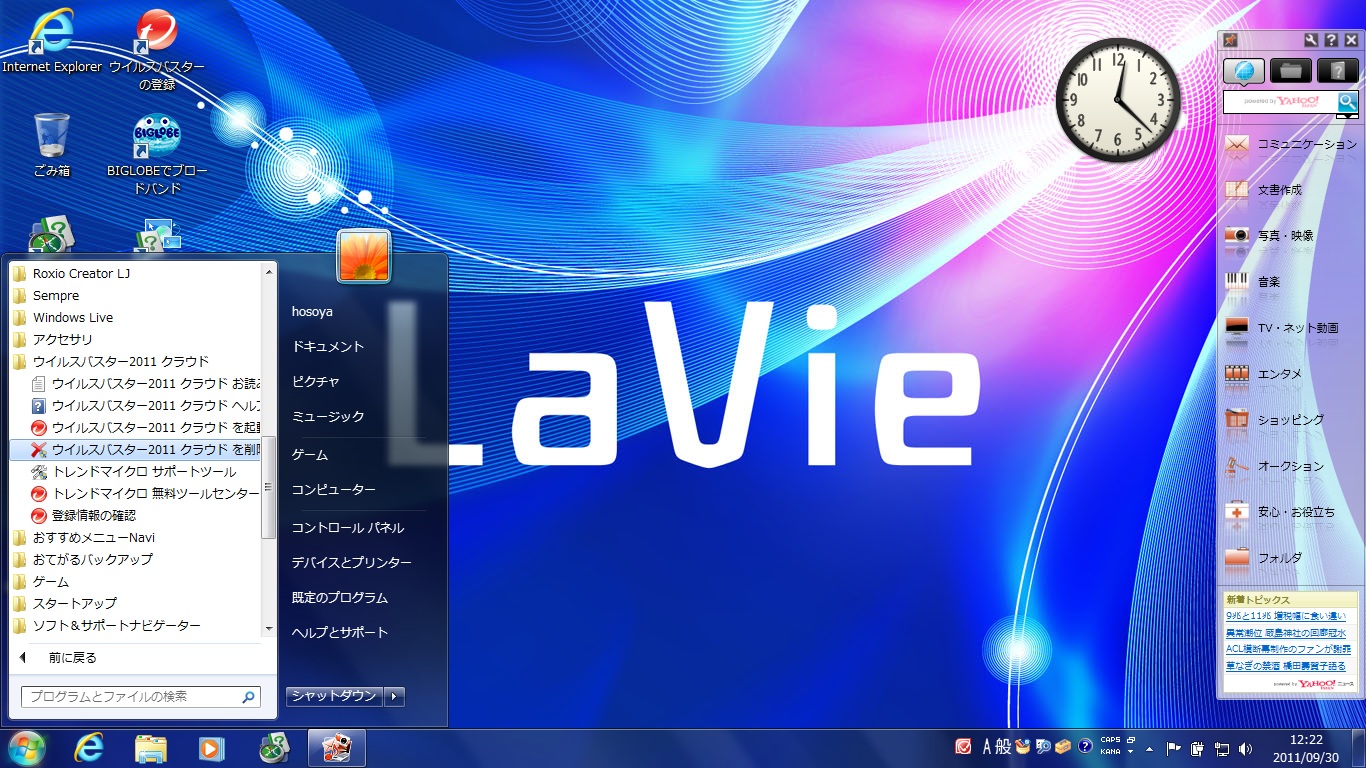Open コミュニケーション category in sidebar

click(x=1291, y=145)
